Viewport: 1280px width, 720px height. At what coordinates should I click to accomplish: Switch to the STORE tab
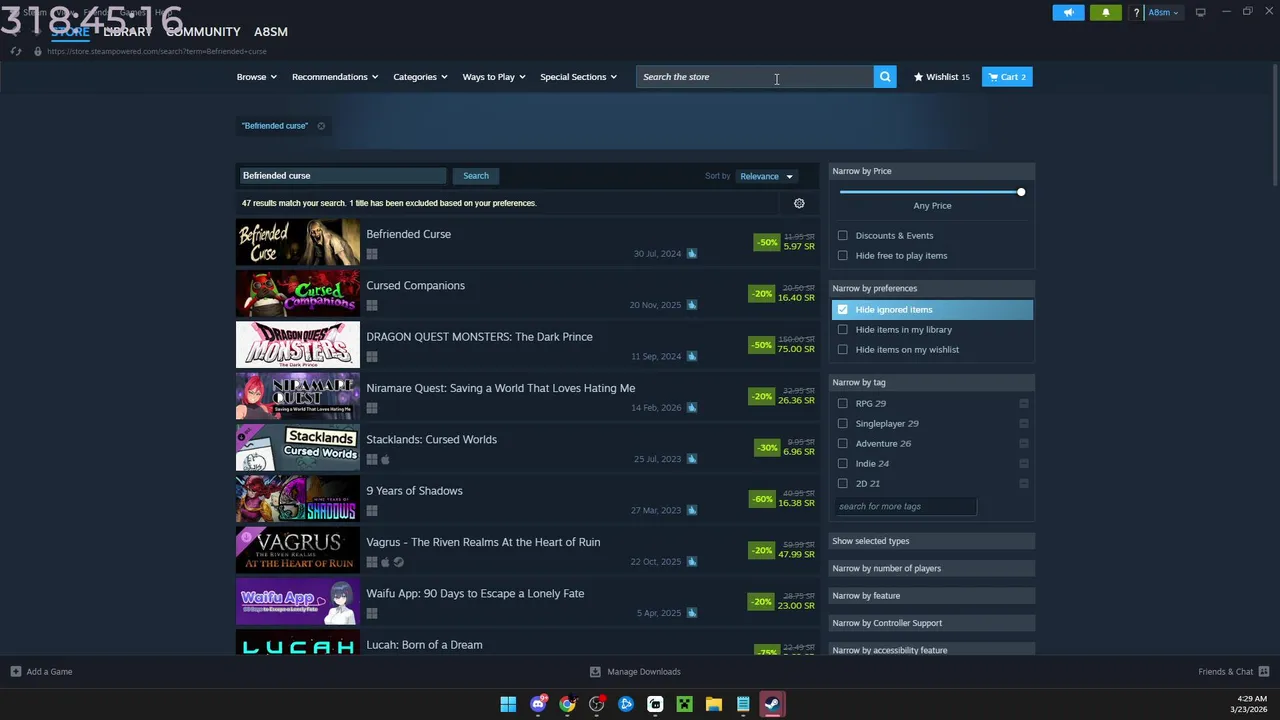(70, 32)
